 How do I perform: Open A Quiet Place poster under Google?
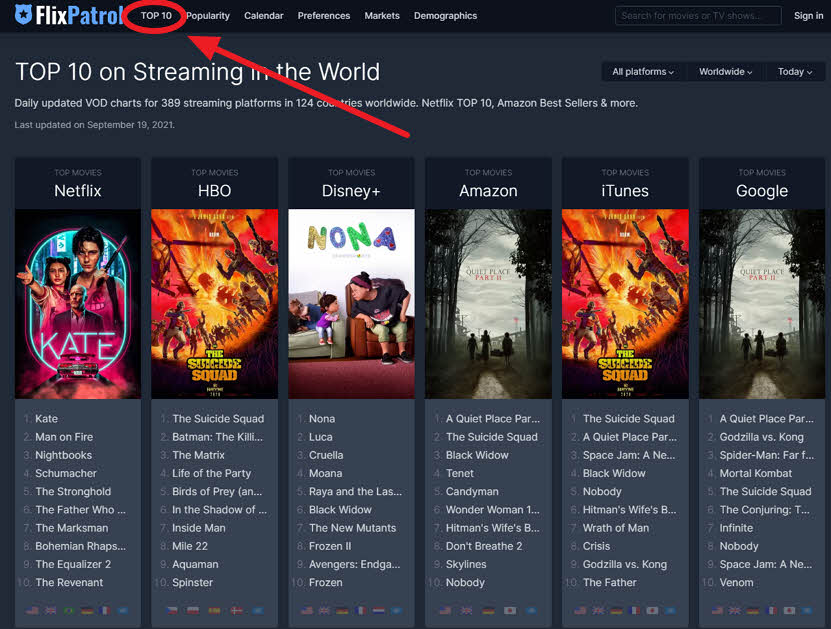pyautogui.click(x=762, y=304)
